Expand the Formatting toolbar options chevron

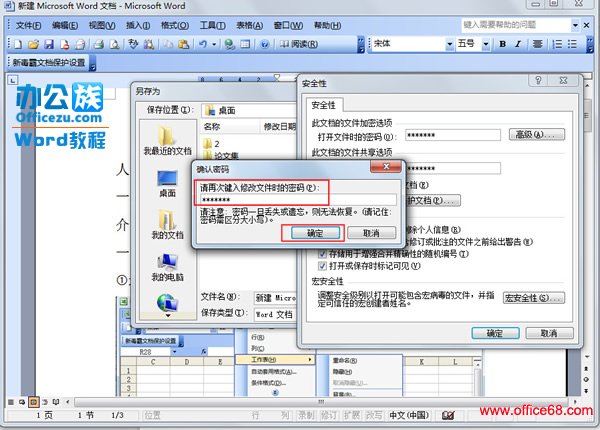coord(590,44)
